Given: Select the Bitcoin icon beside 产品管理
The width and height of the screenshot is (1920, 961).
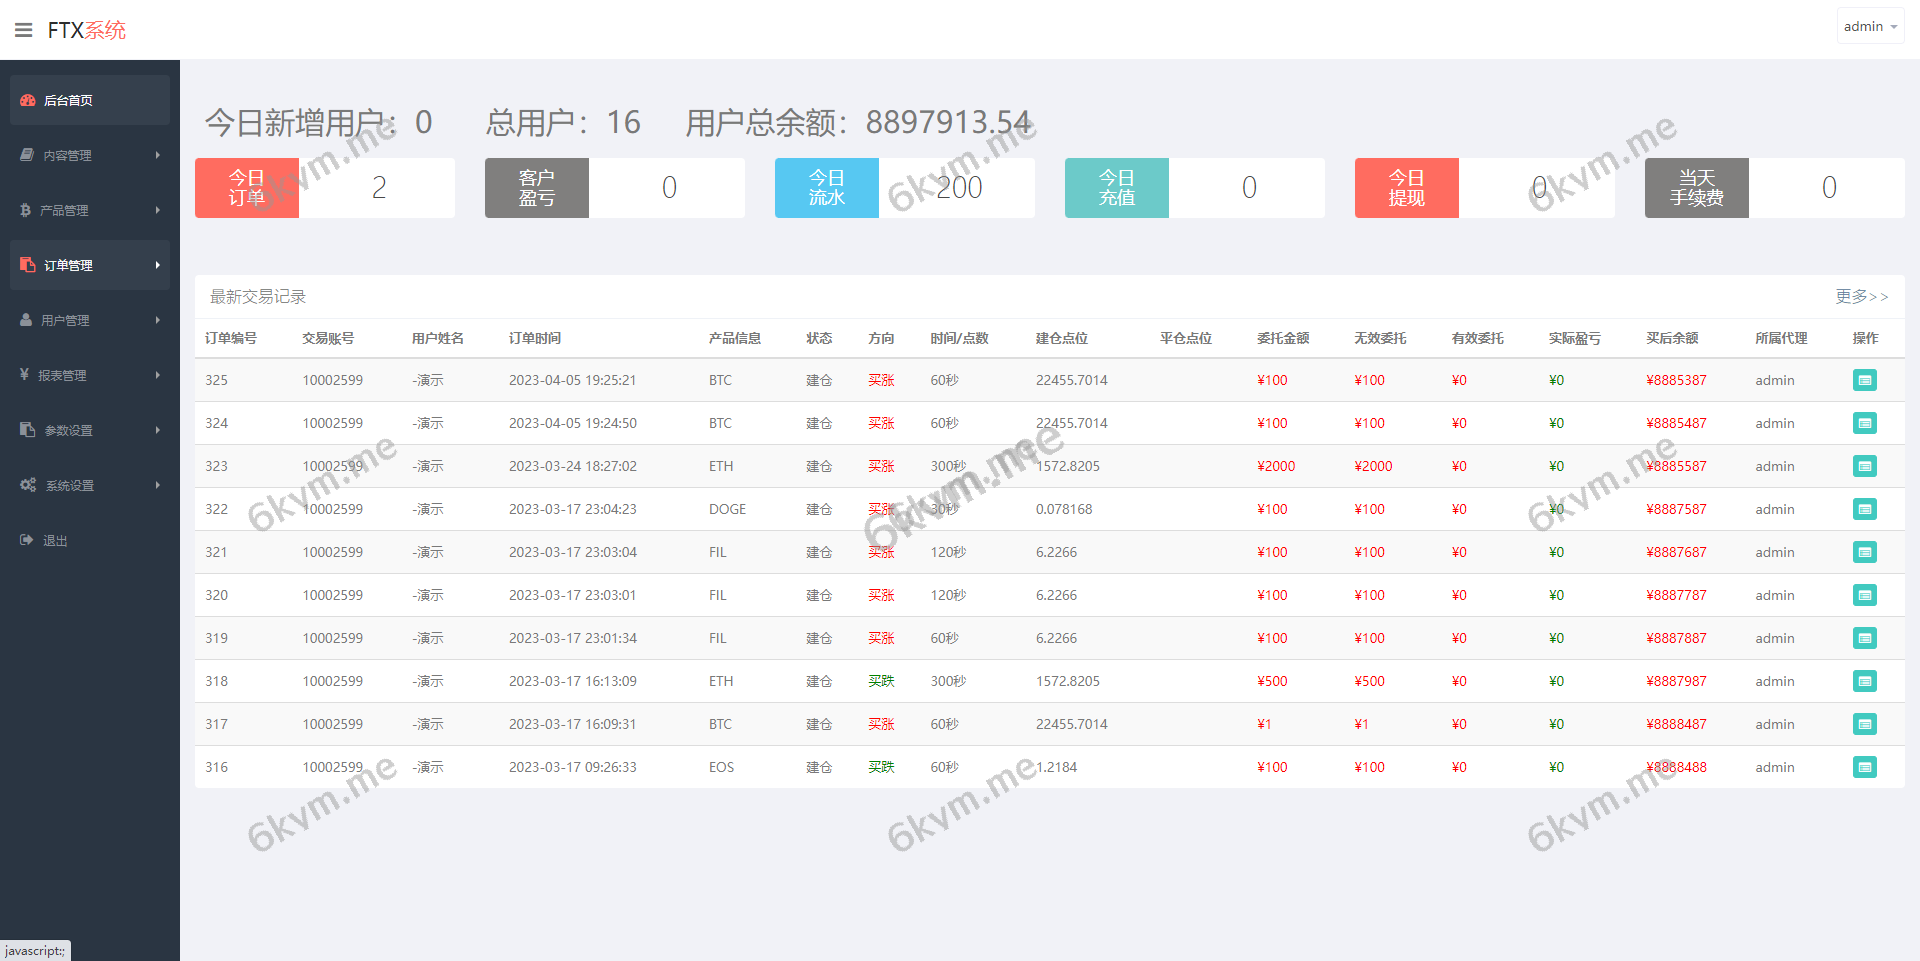Looking at the screenshot, I should [26, 210].
